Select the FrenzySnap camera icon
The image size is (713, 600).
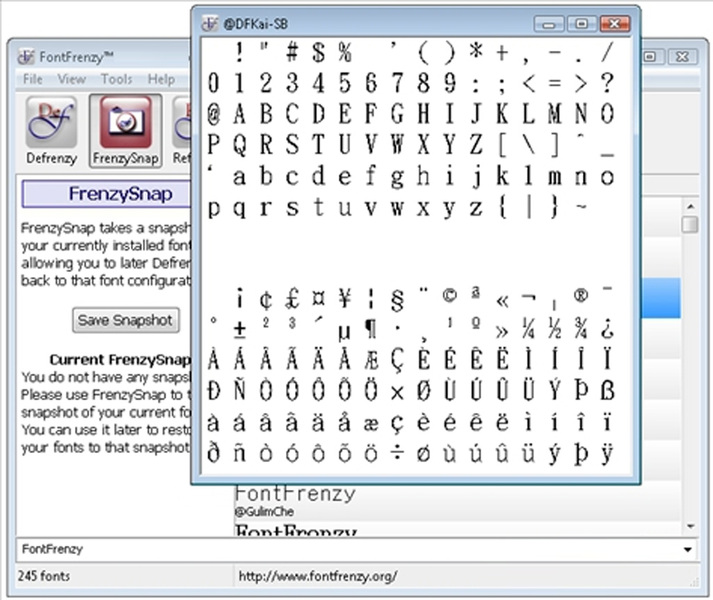point(126,131)
